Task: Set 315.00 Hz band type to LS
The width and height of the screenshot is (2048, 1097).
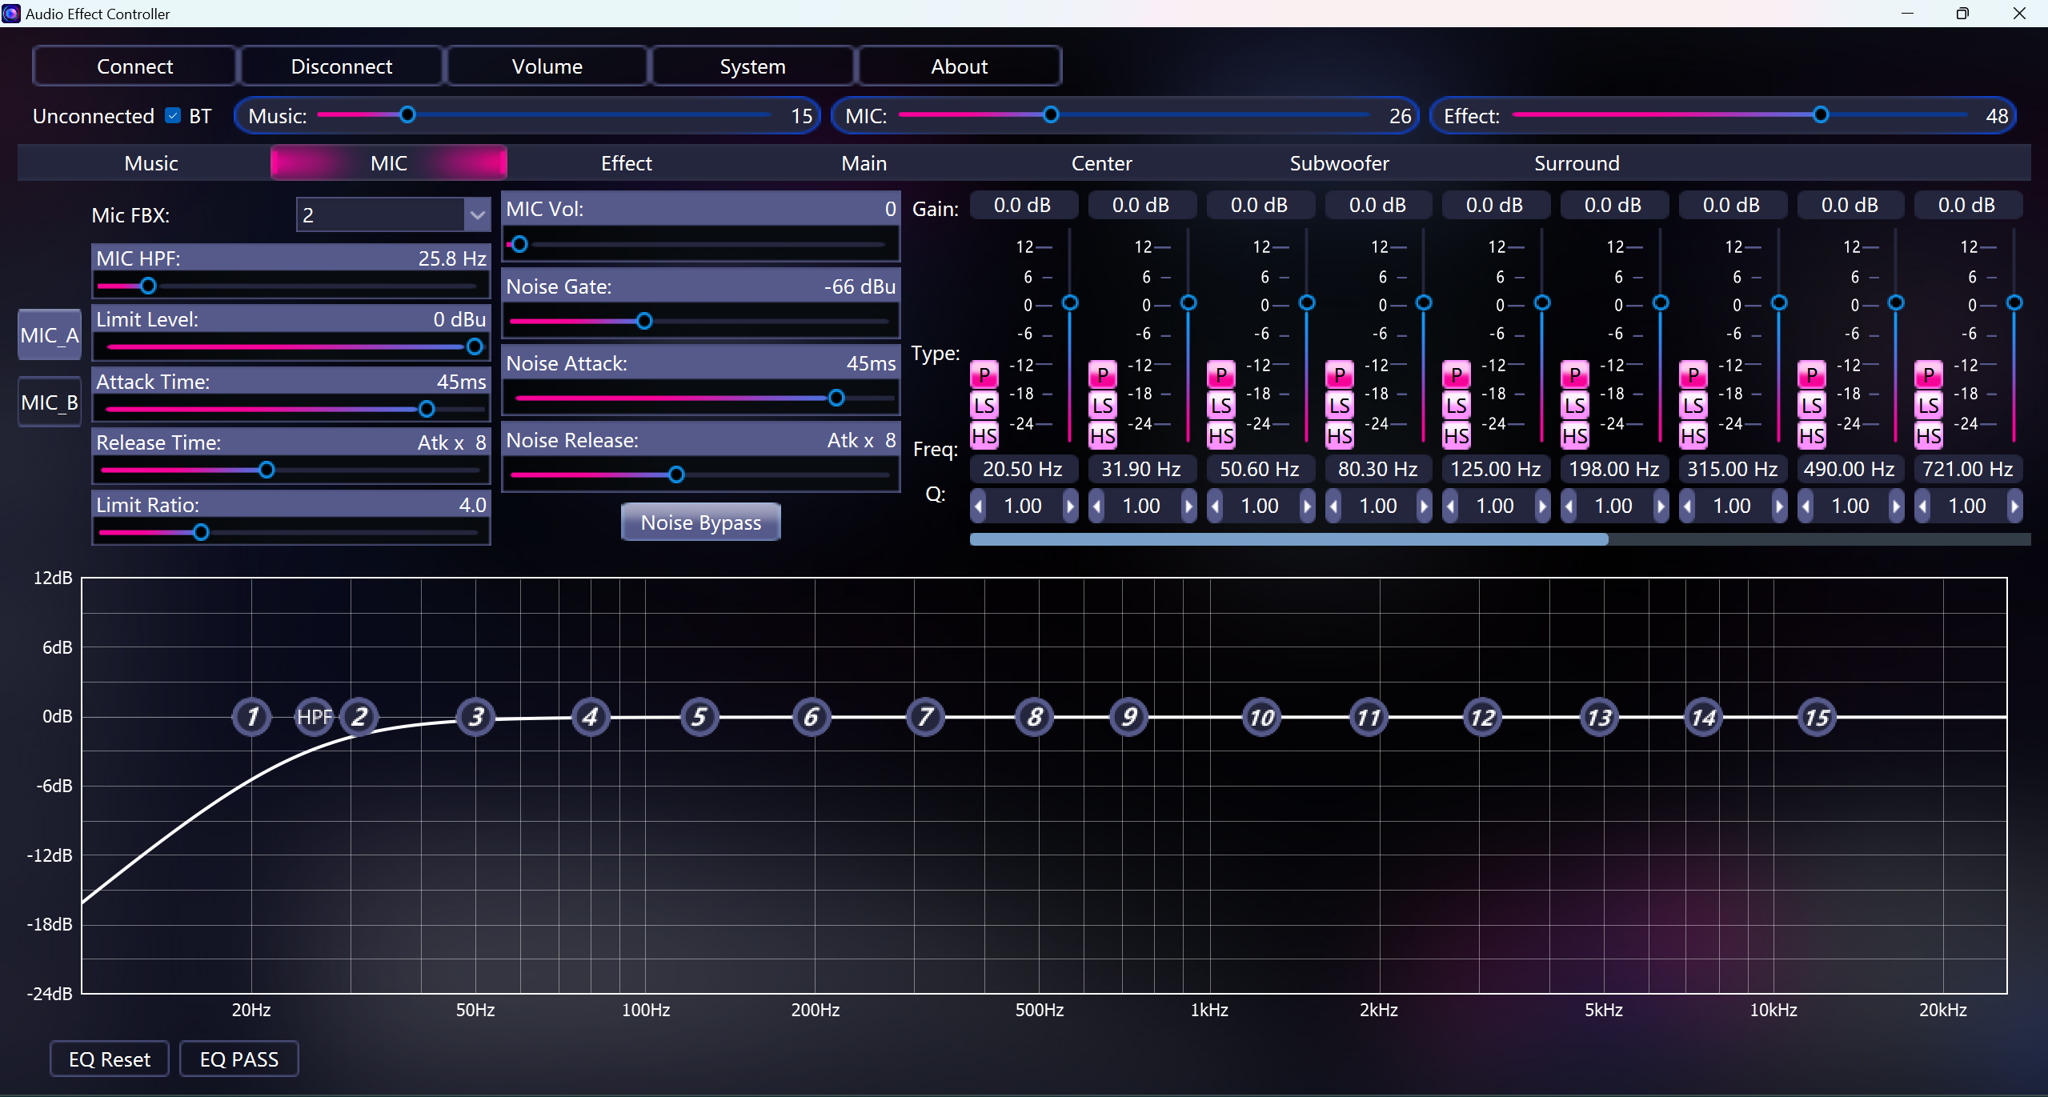Action: 1693,405
